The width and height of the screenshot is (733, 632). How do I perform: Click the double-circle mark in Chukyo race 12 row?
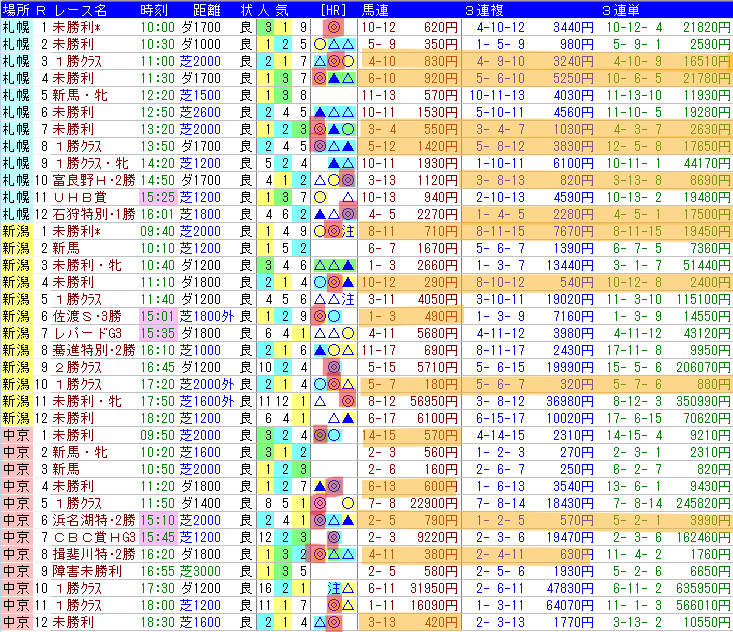(x=334, y=622)
